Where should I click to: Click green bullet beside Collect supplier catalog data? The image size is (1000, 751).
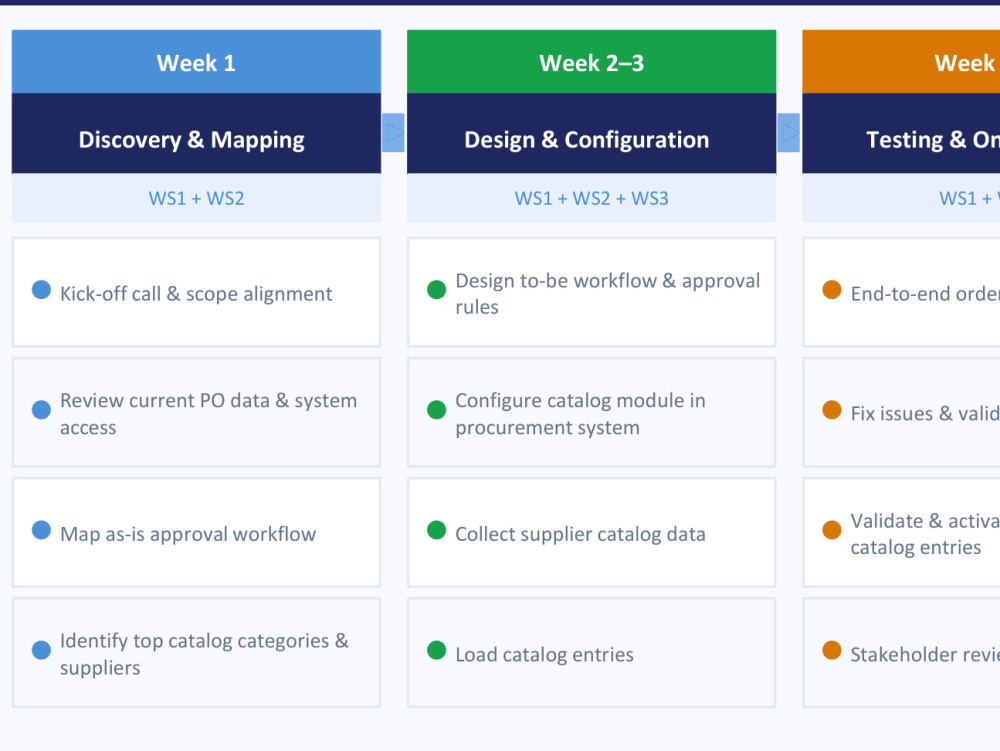436,530
